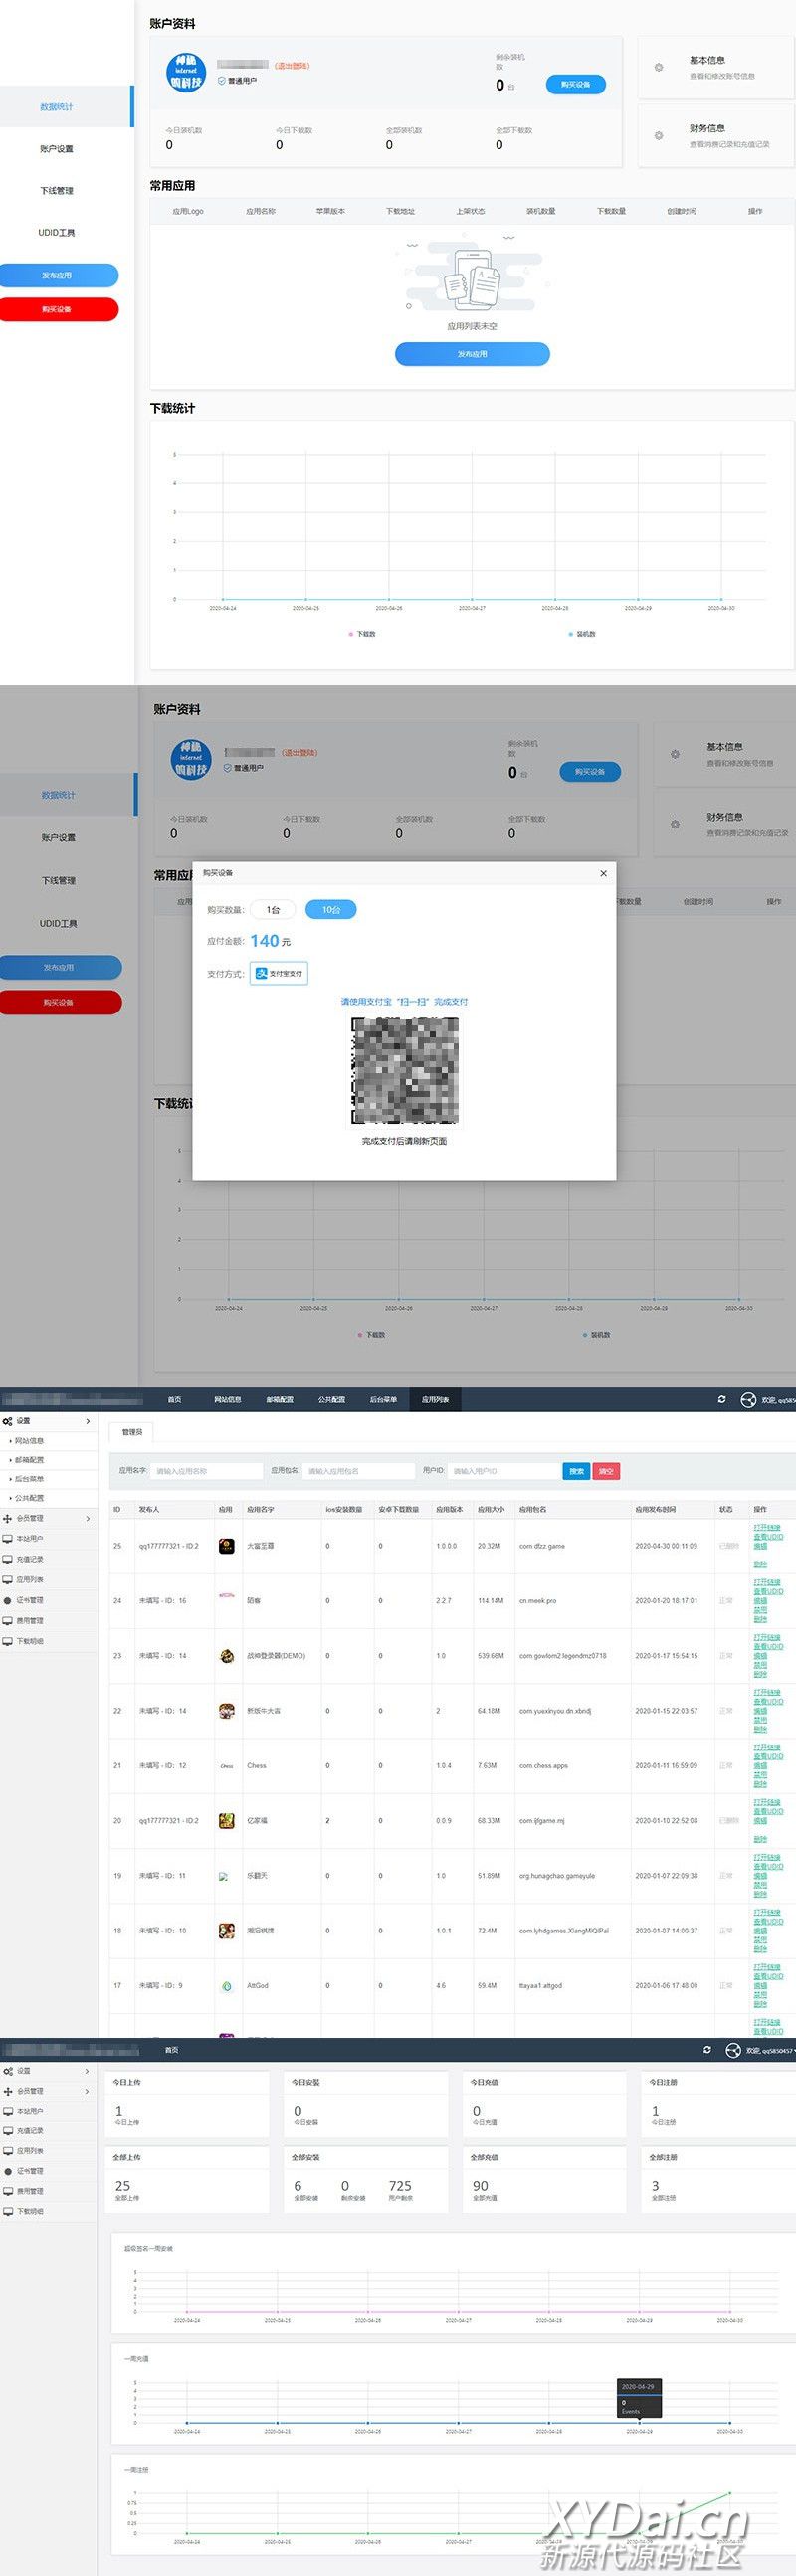
Task: Click 大富至尊 app icon in row 25
Action: coord(227,1546)
